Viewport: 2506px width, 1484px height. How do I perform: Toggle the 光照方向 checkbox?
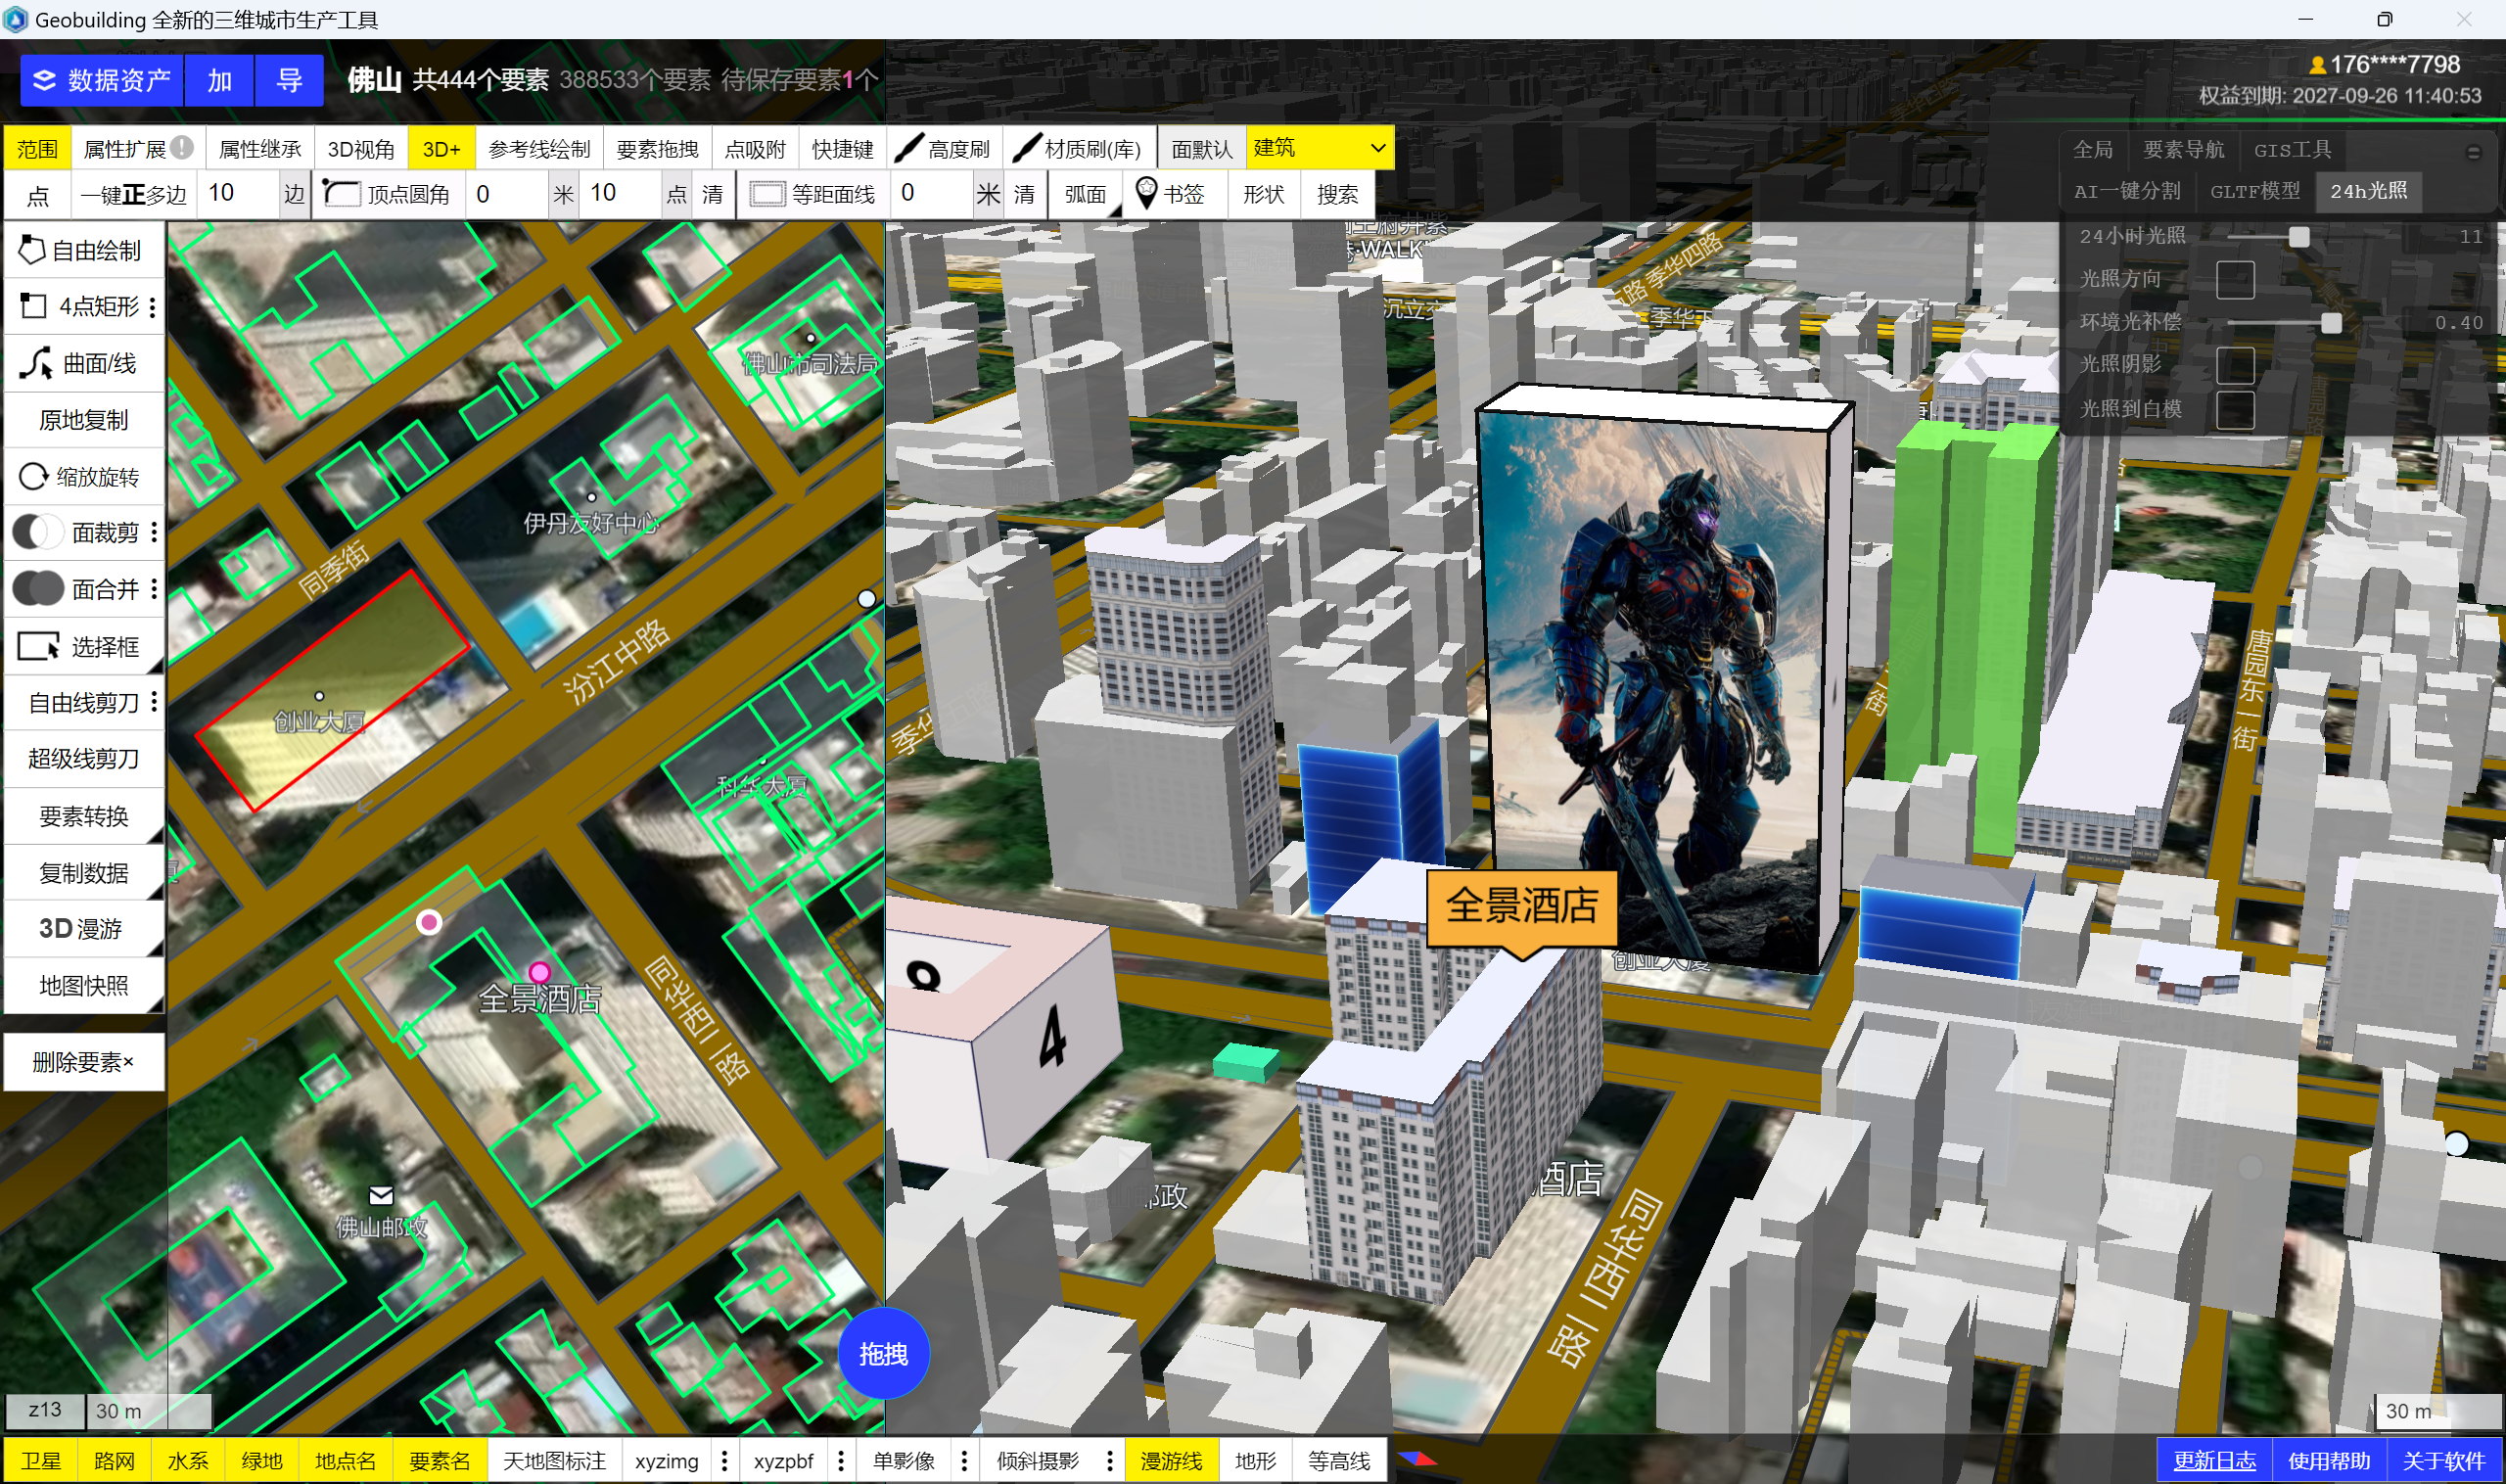(2235, 279)
